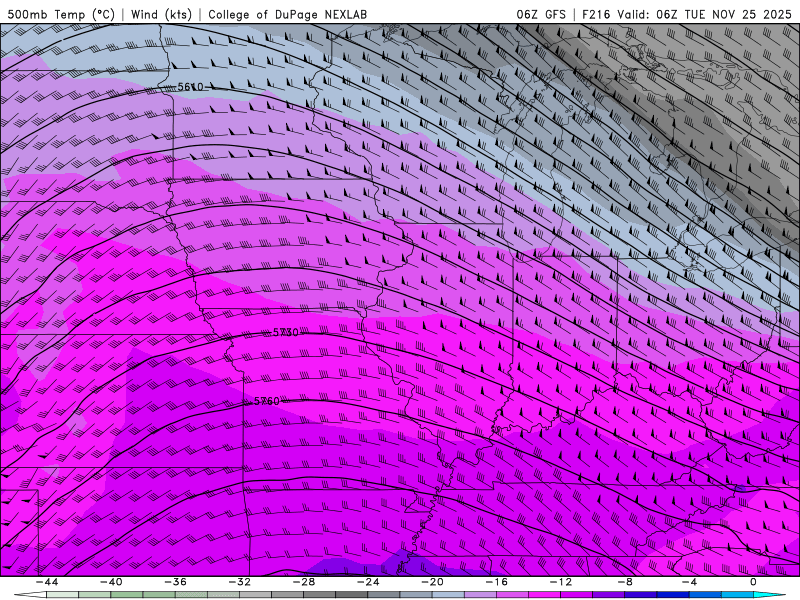Click the white arrow start of colorbar
The width and height of the screenshot is (800, 600).
[30, 595]
